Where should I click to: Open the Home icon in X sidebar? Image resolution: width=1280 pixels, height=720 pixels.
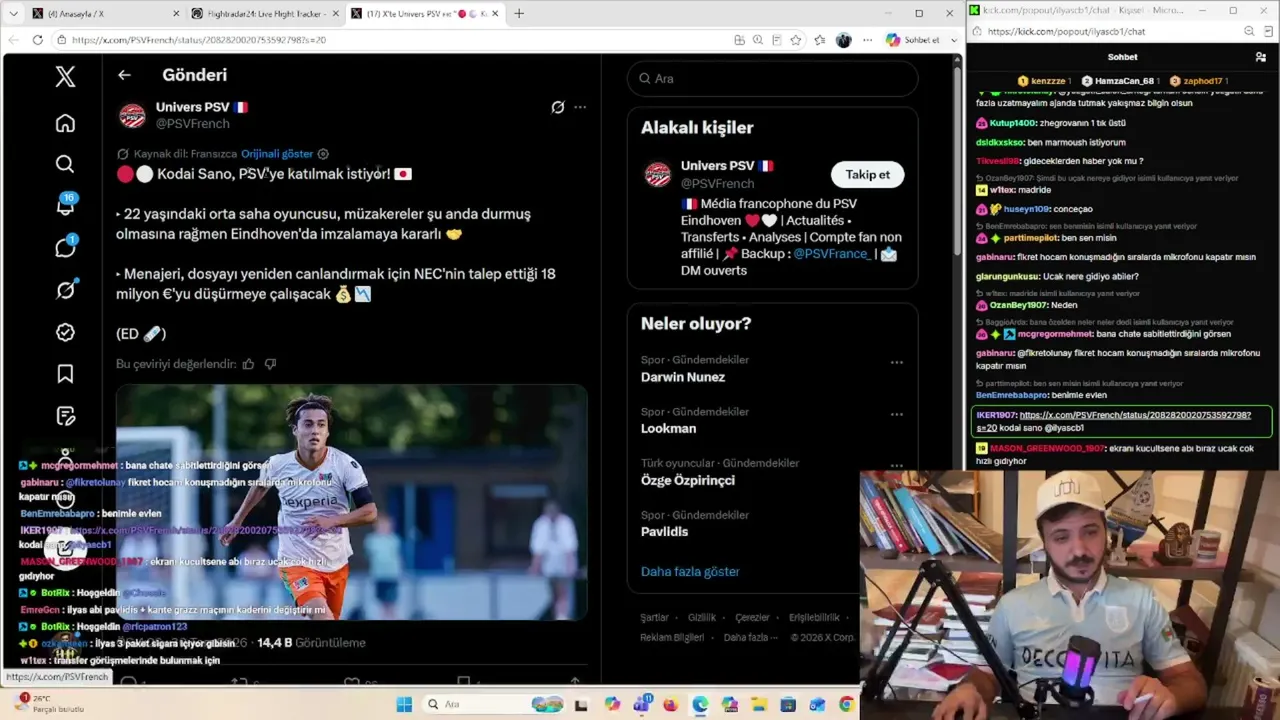click(x=65, y=123)
